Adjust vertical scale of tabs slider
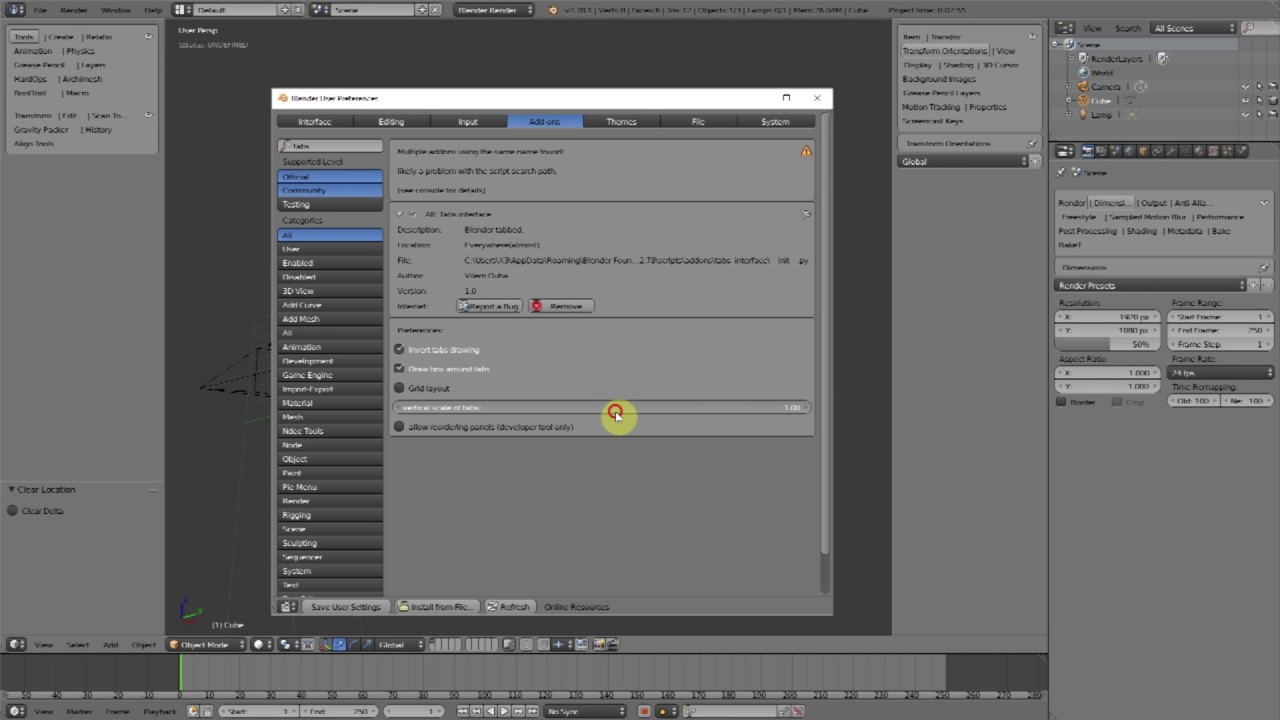 601,408
